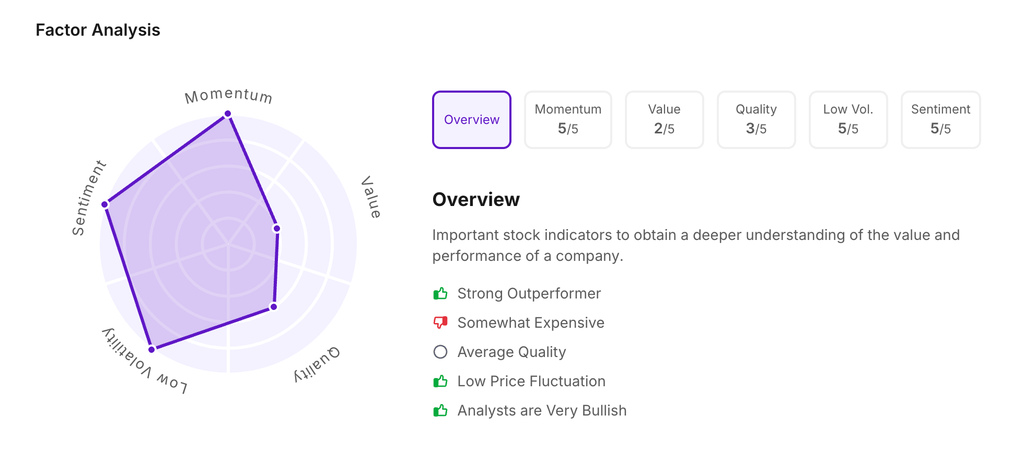
Task: Open the Momentum 5/5 tab
Action: [568, 120]
